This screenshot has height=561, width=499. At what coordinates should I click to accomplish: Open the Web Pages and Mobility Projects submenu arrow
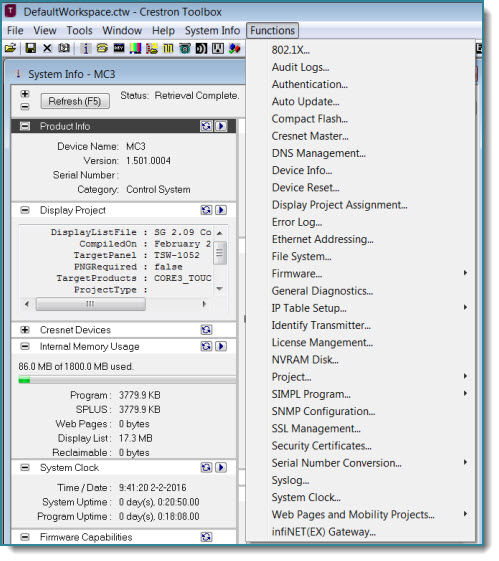click(x=465, y=514)
